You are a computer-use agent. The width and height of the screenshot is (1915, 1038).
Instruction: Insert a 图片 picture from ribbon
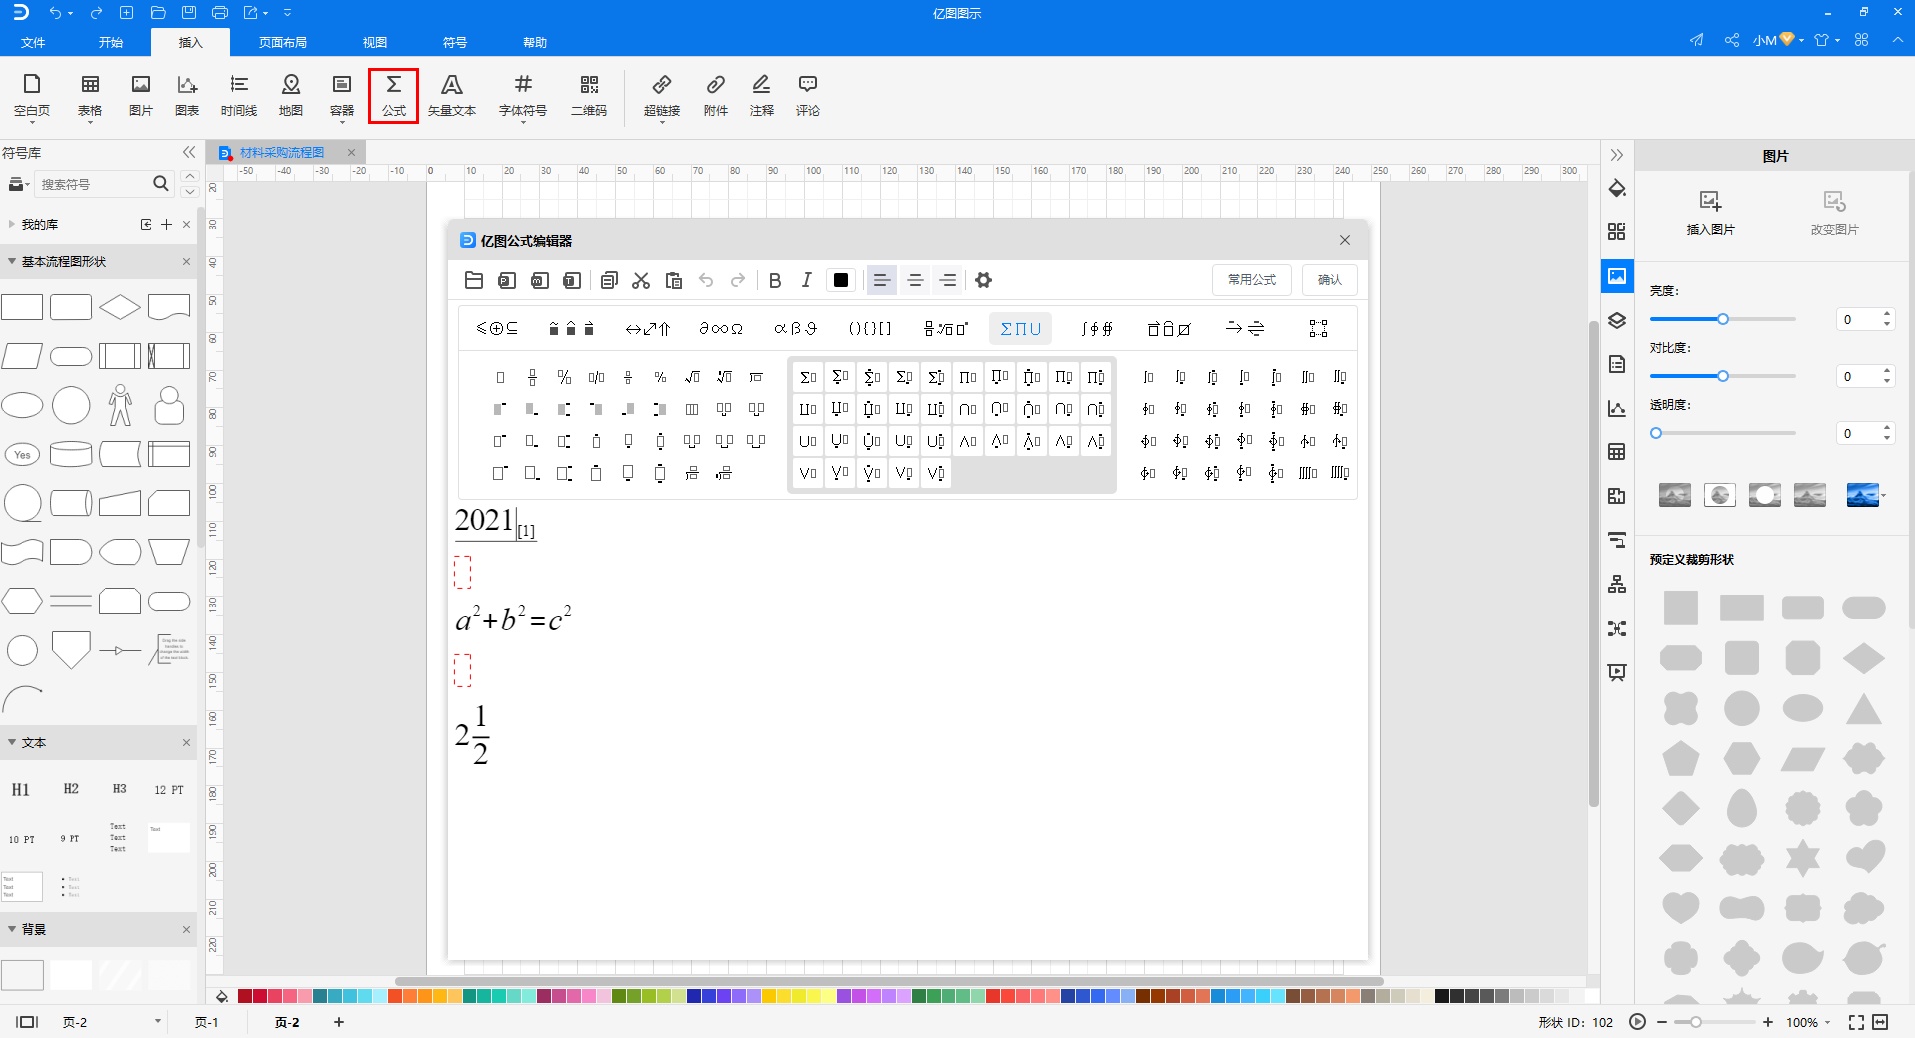coord(141,95)
